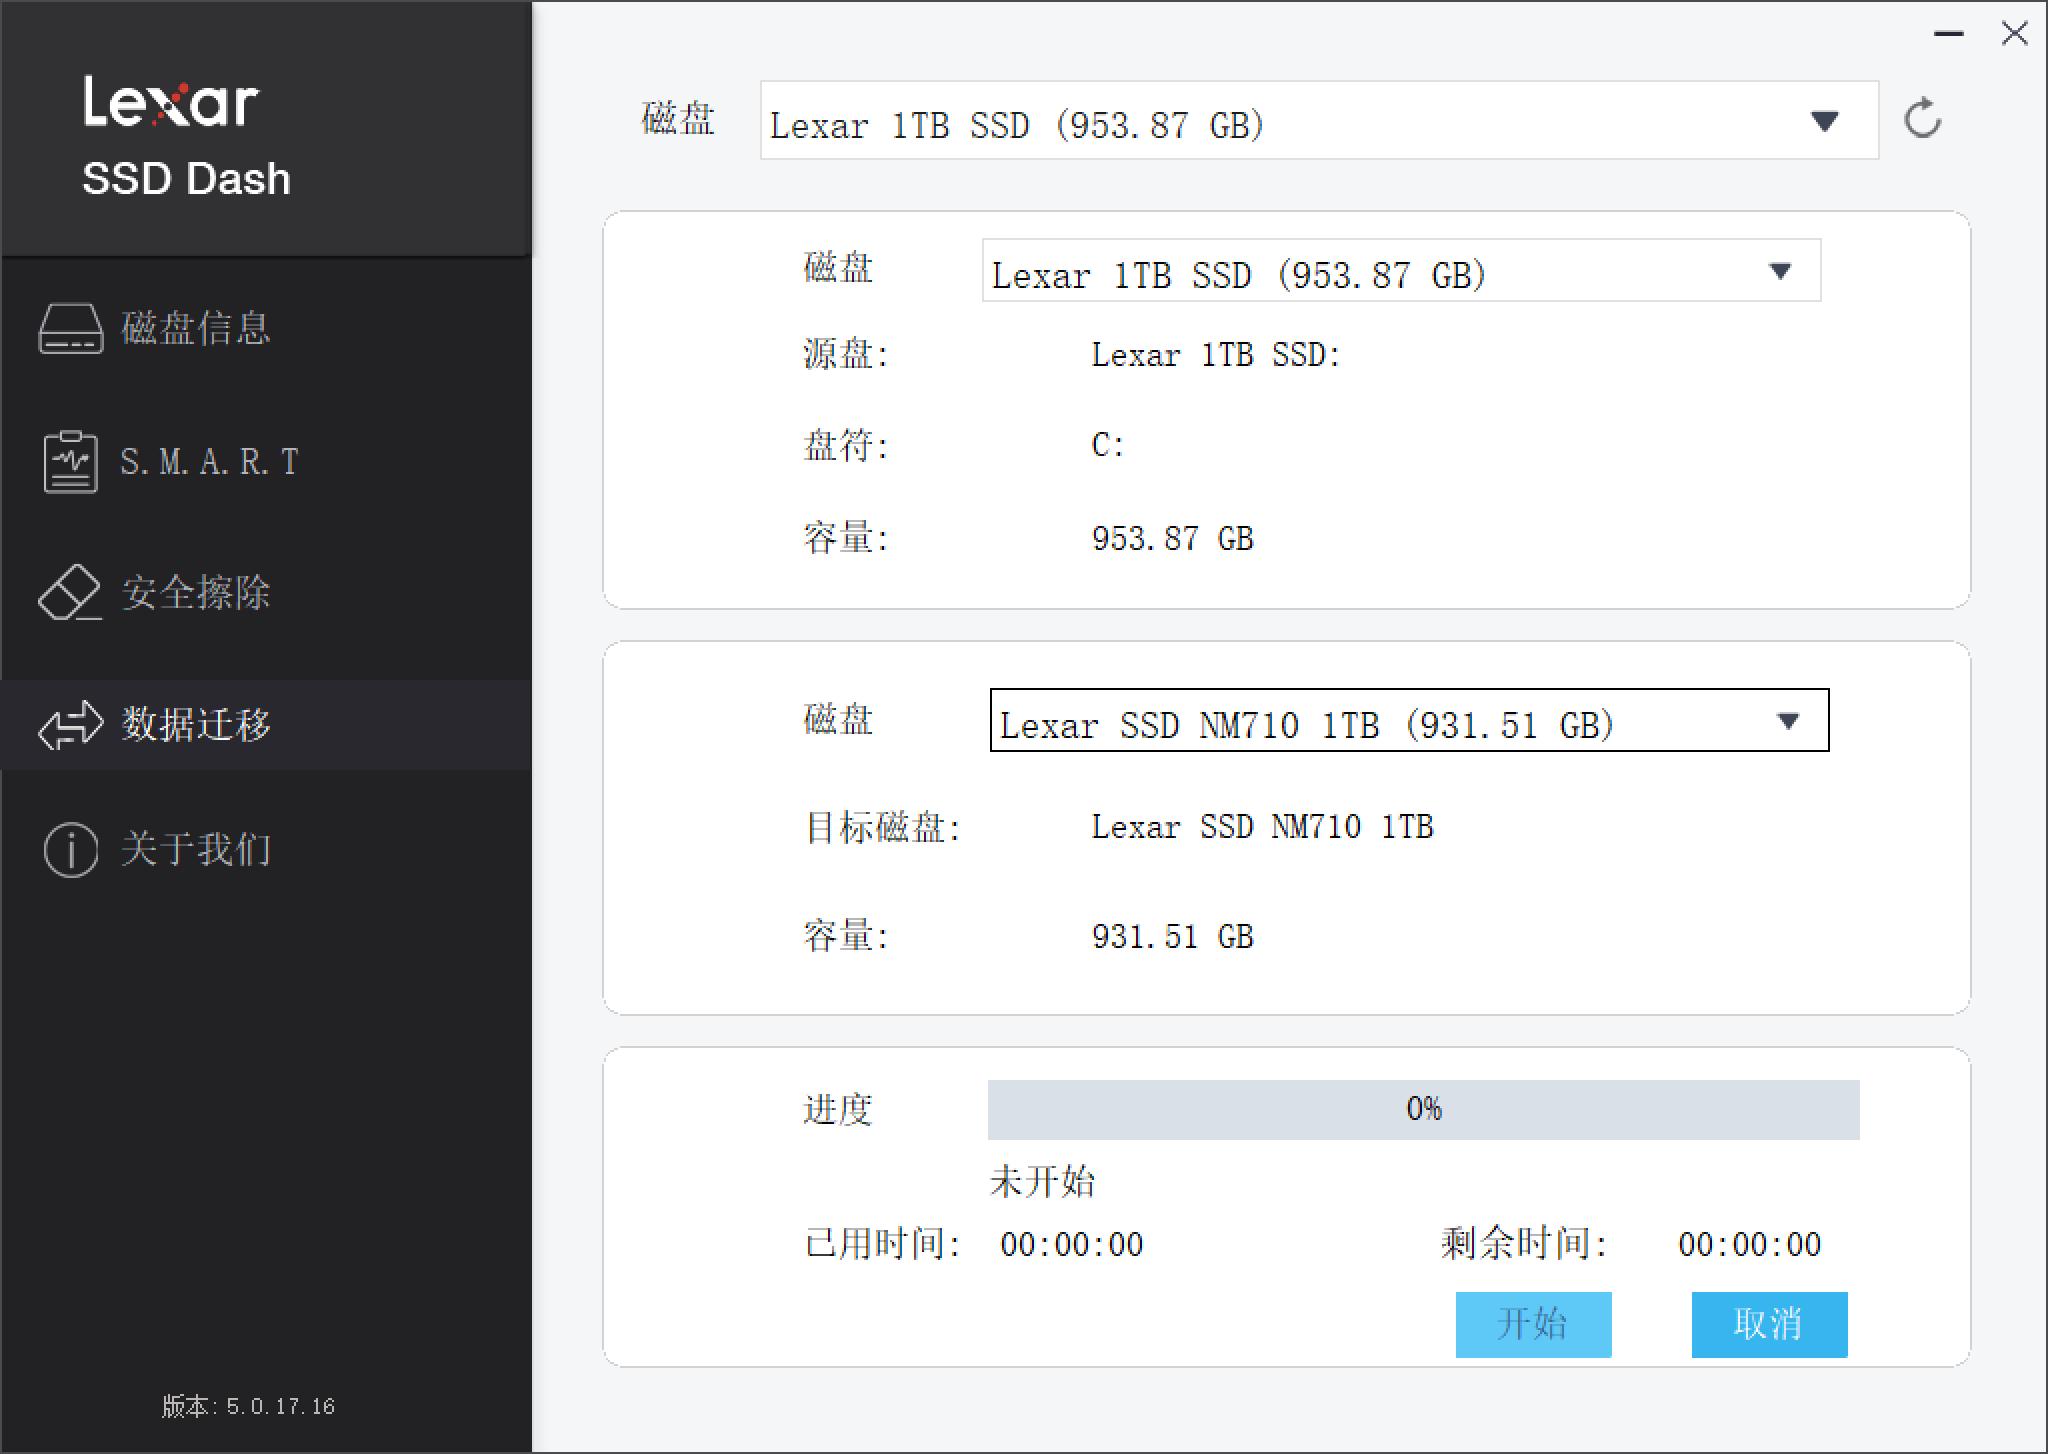Select the 数据迁移 migration arrows icon
The image size is (2048, 1454).
tap(71, 726)
